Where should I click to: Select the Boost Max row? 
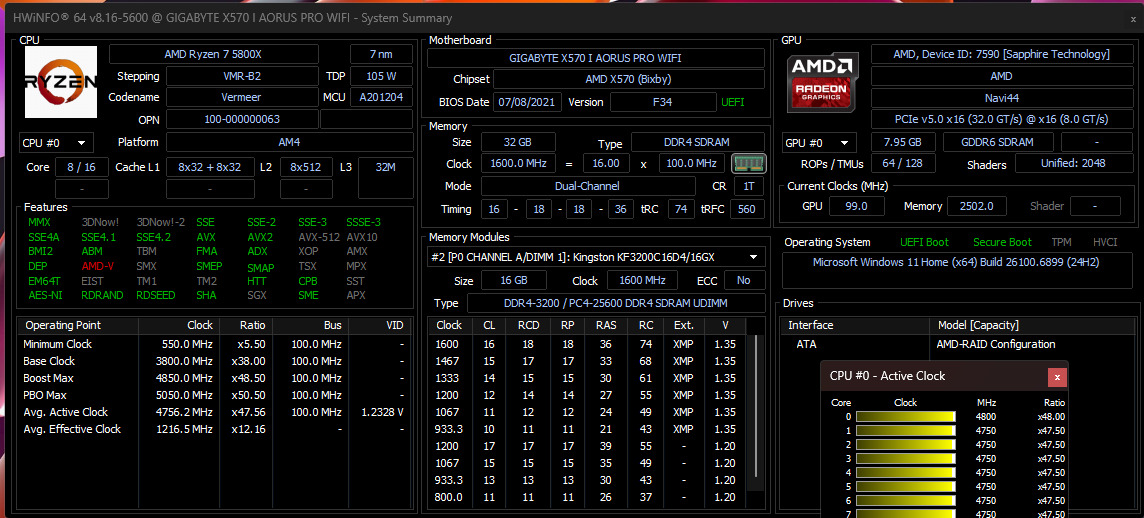pos(214,378)
